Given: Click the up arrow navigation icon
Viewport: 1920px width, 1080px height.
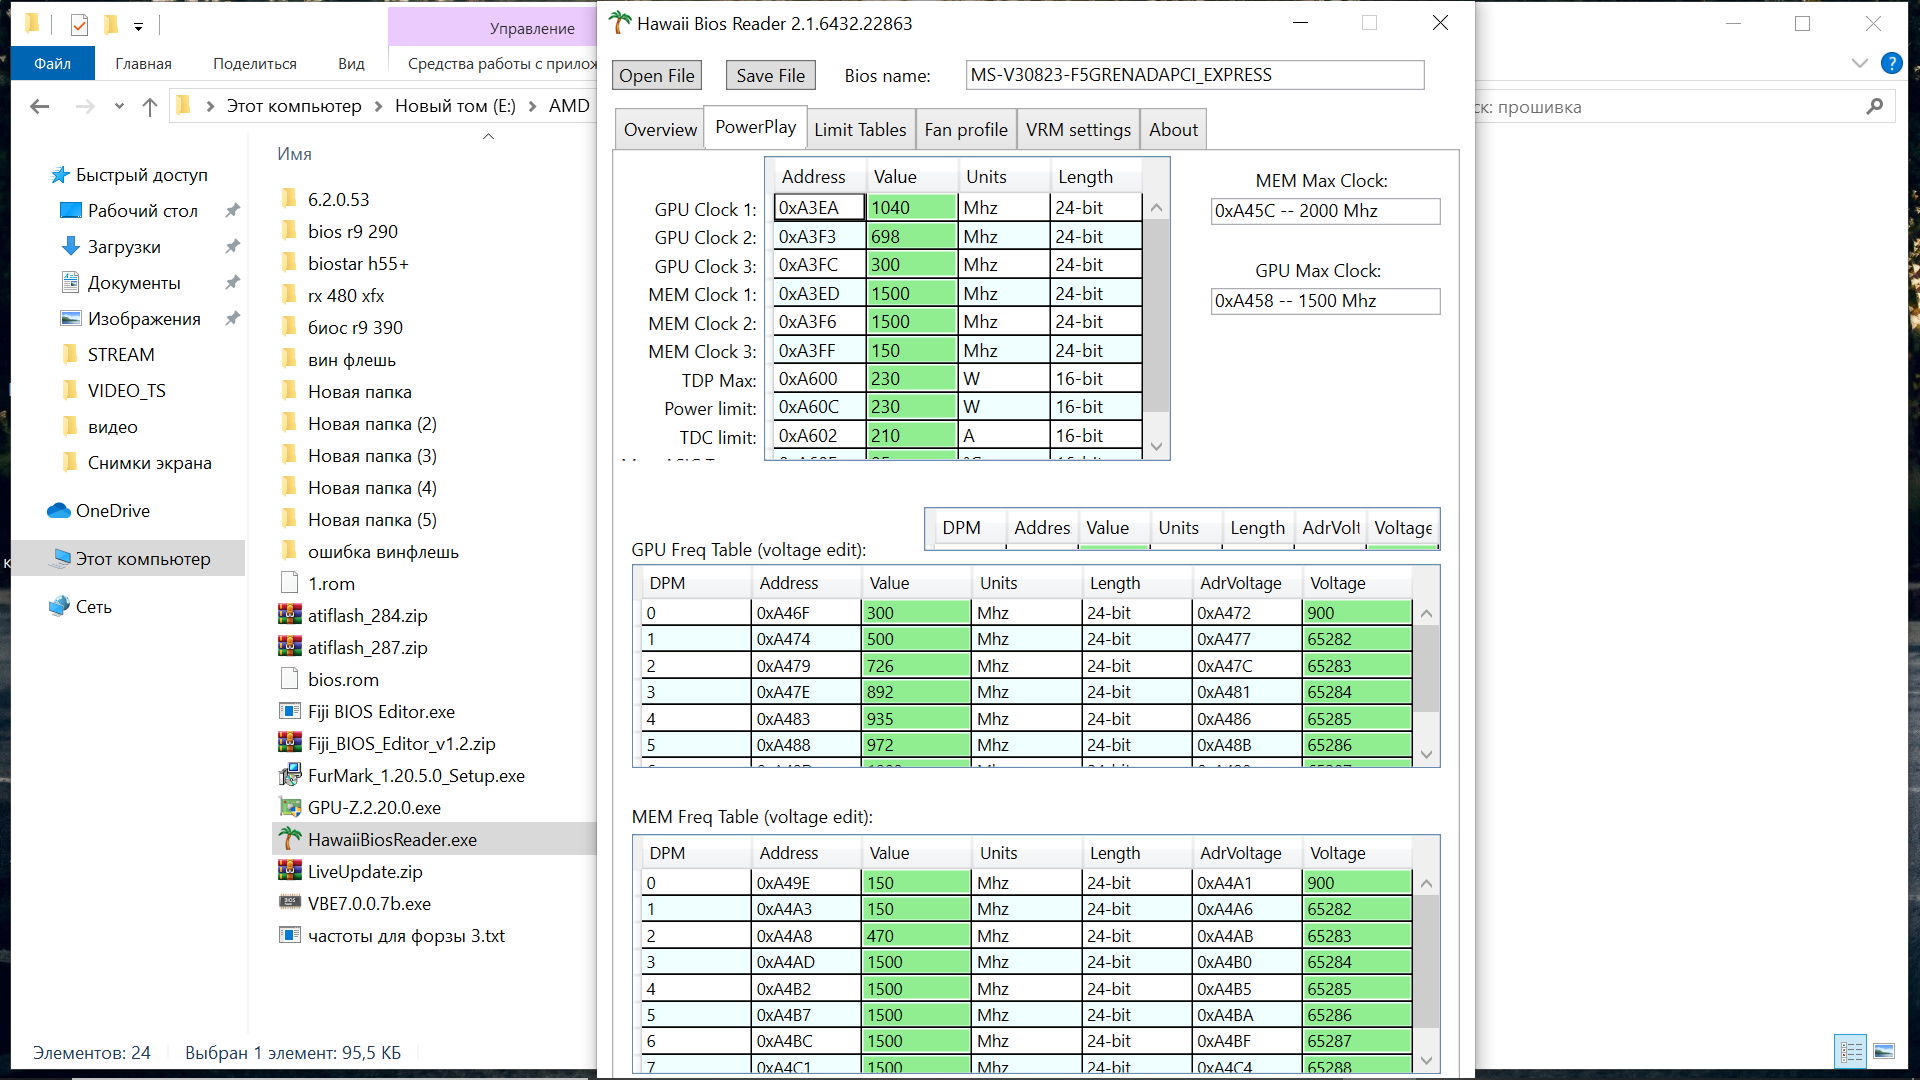Looking at the screenshot, I should (x=150, y=106).
